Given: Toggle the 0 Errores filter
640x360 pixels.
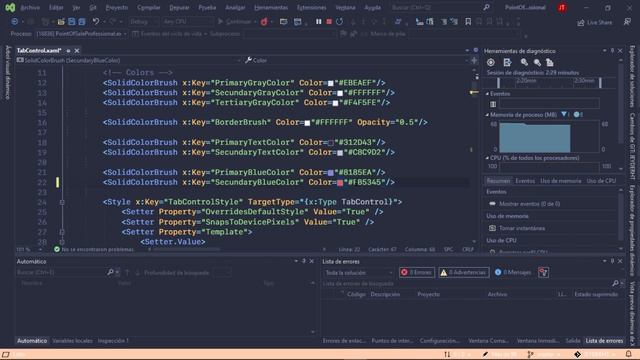Looking at the screenshot, I should (416, 272).
